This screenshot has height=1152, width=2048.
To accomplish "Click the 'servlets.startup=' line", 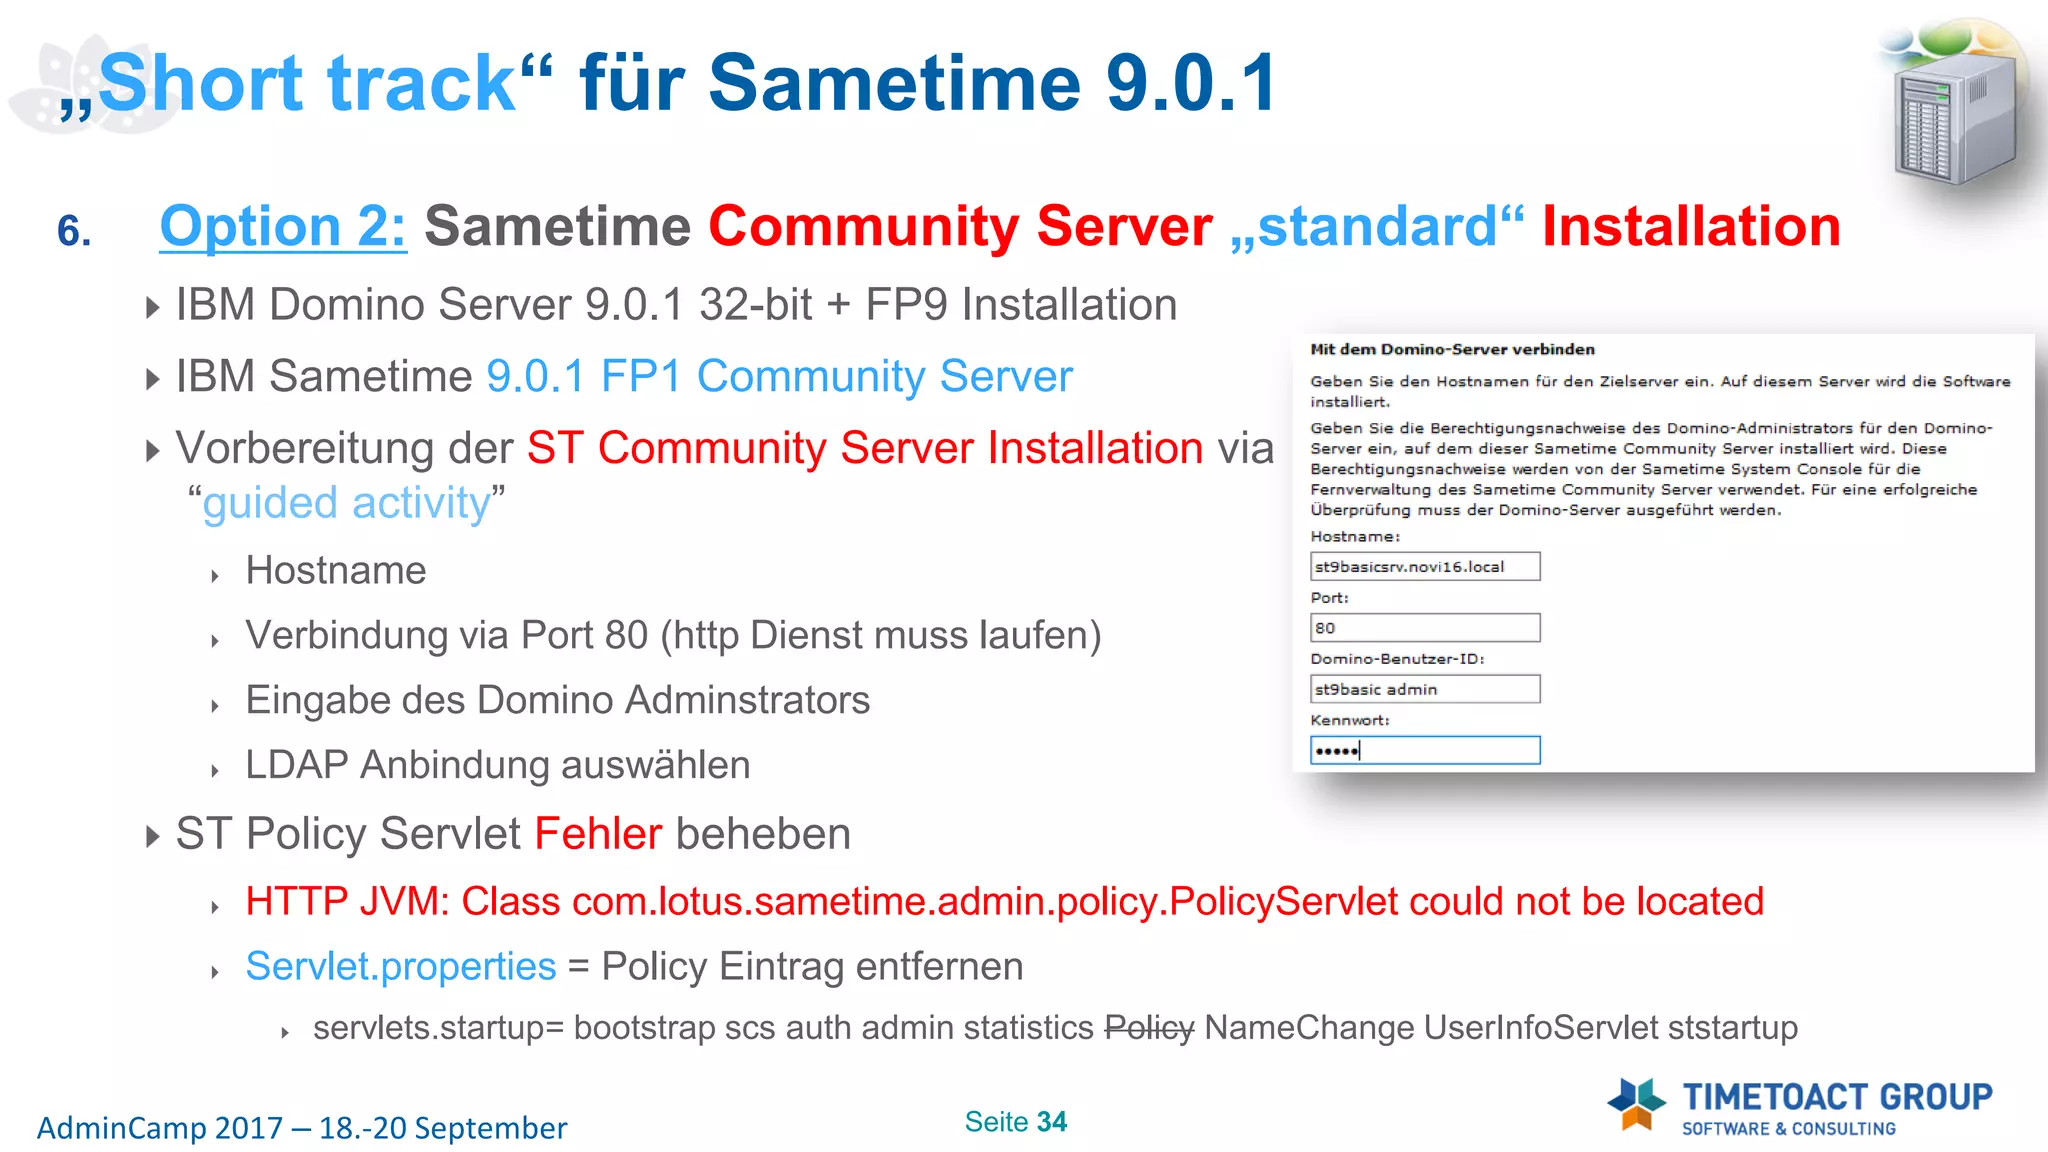I will [x=1055, y=1028].
